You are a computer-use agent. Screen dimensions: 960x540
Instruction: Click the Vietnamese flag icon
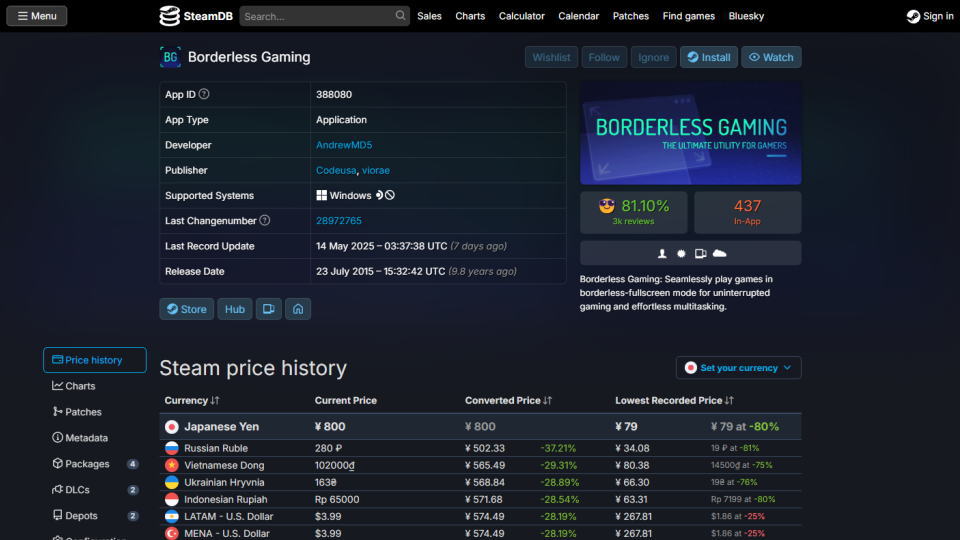coord(172,465)
